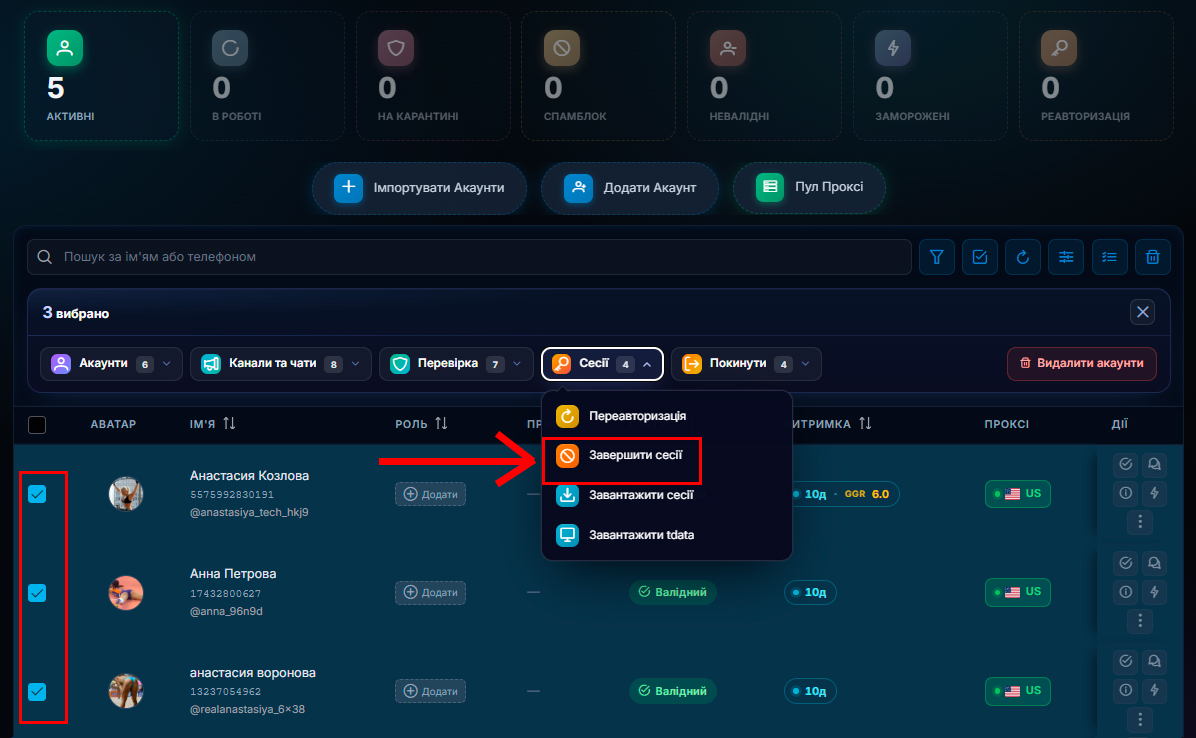Choose Переавторизація from the Сесії menu

(667, 416)
